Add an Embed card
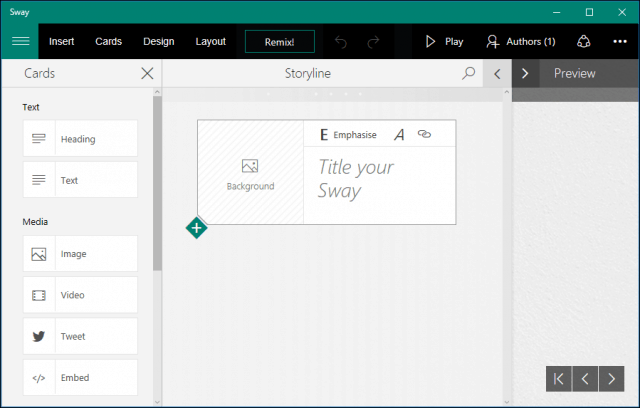The image size is (640, 408). coord(80,377)
